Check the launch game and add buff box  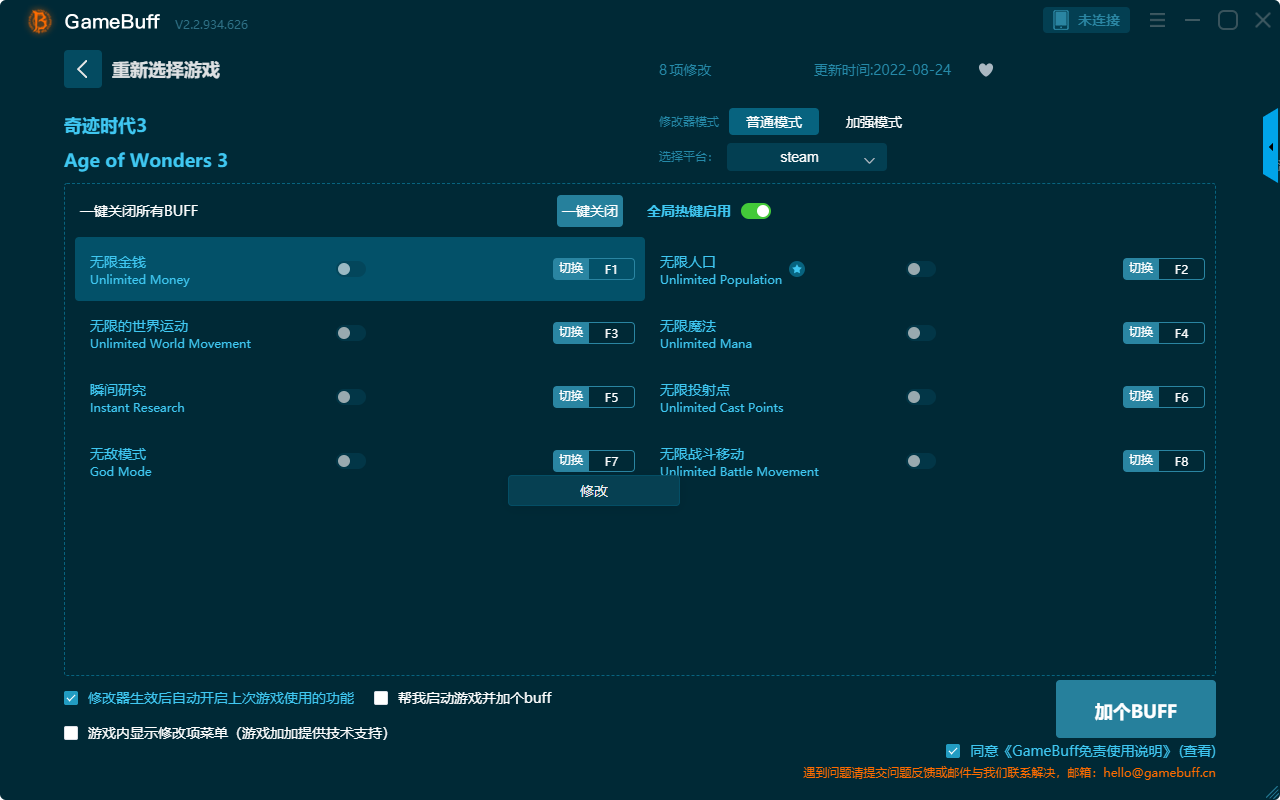click(381, 698)
